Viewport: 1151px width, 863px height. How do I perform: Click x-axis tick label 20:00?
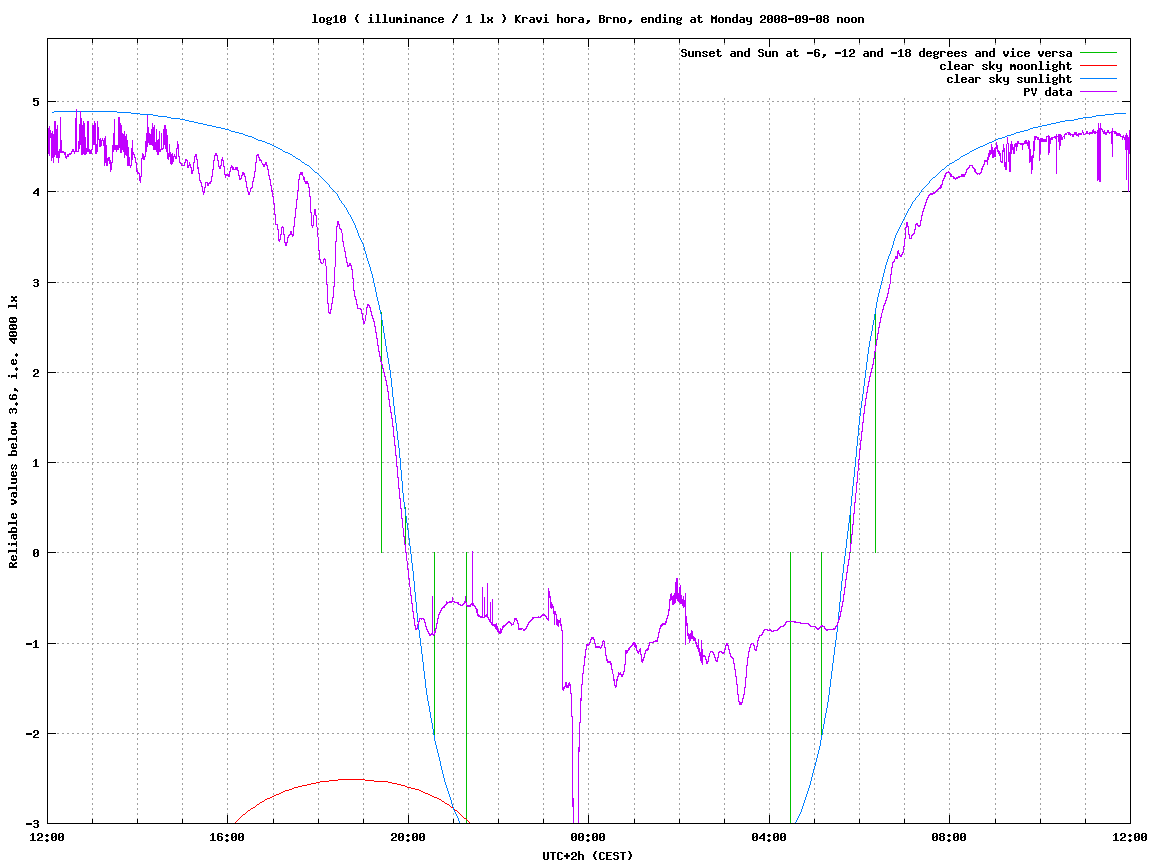[408, 837]
